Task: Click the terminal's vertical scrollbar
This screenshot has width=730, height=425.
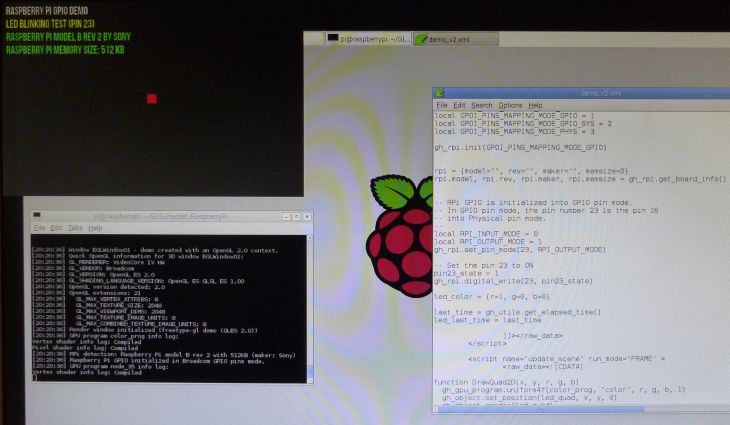Action: coord(310,309)
